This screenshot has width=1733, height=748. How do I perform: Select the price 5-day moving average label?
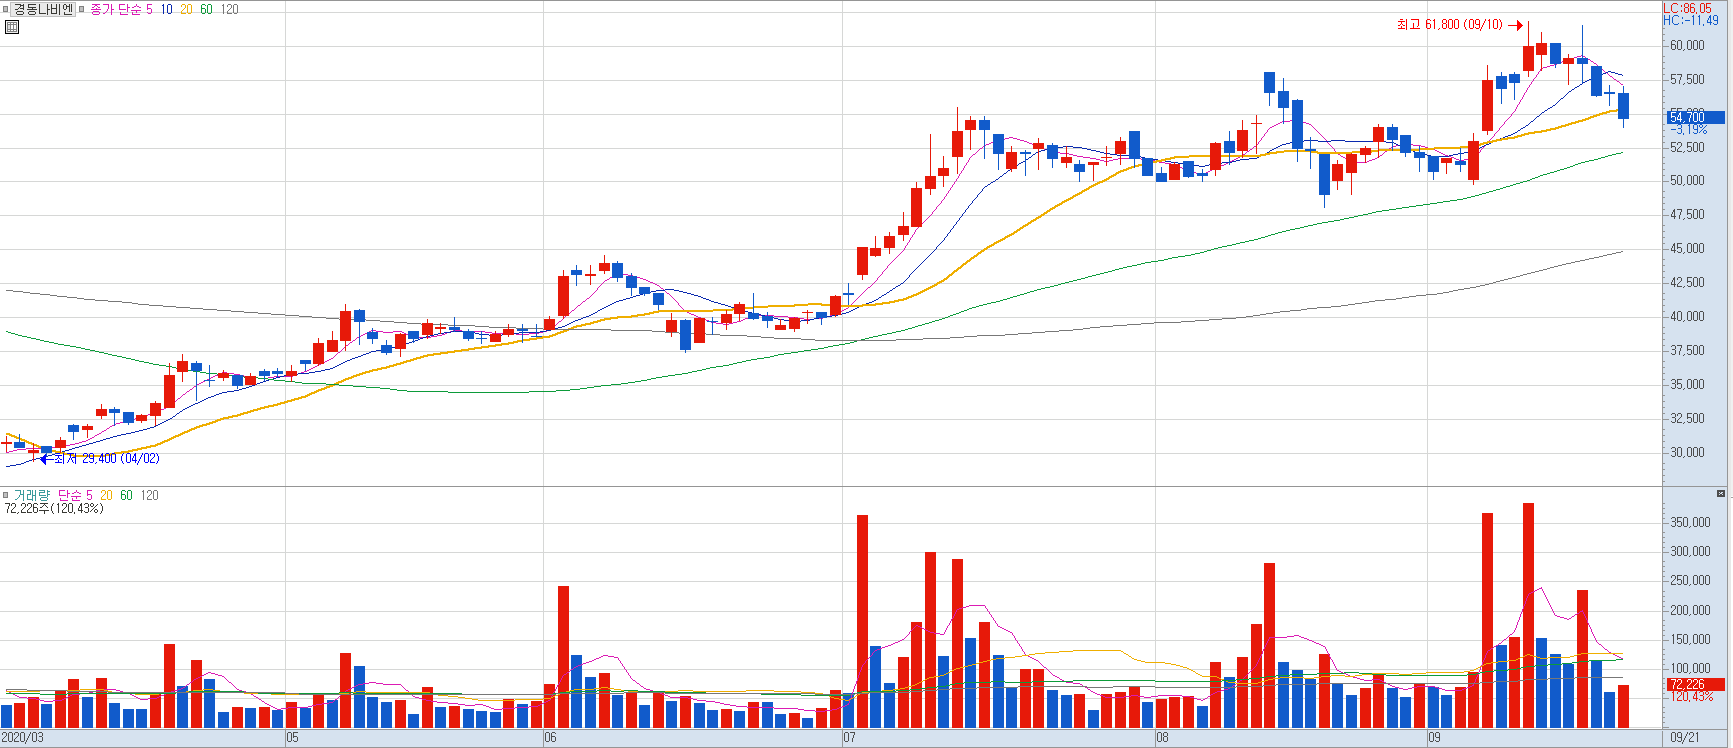click(x=149, y=9)
